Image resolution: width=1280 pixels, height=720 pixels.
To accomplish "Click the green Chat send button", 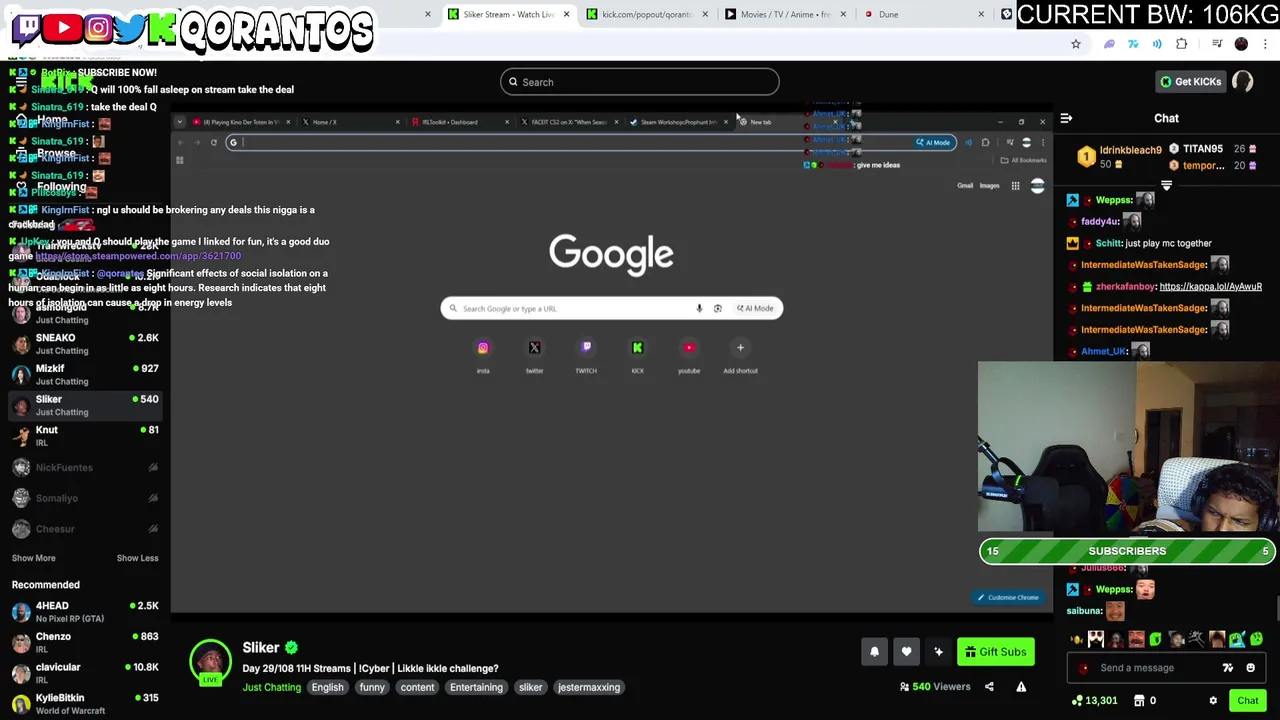I will [x=1247, y=701].
